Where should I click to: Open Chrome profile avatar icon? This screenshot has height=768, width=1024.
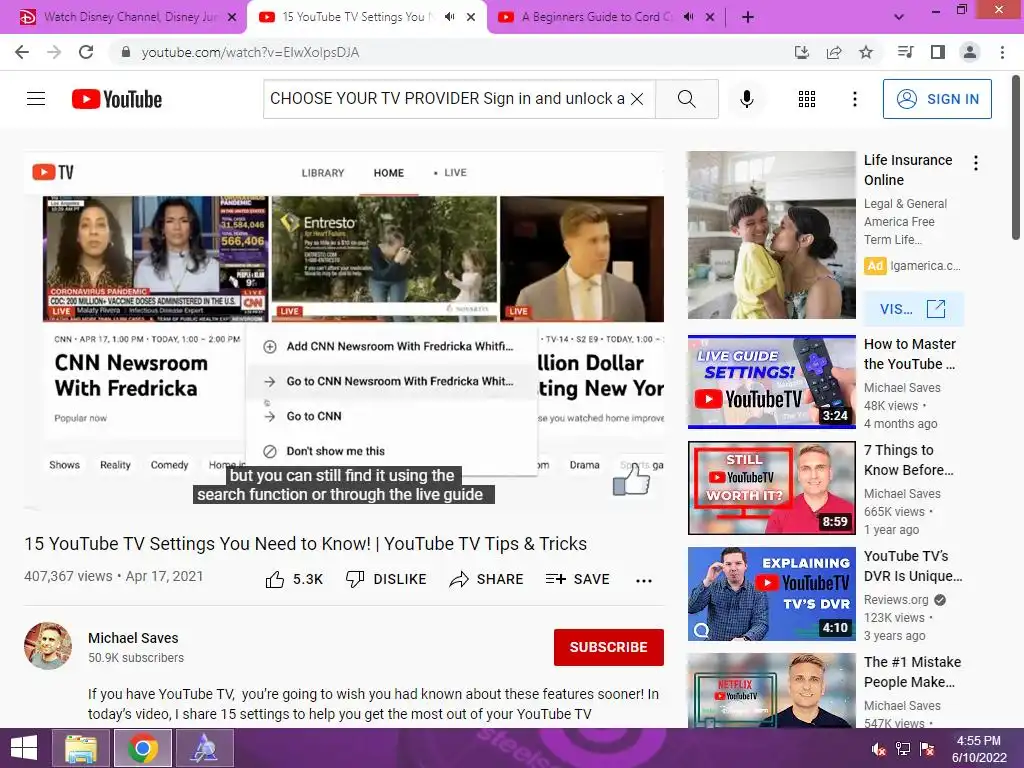click(x=970, y=52)
